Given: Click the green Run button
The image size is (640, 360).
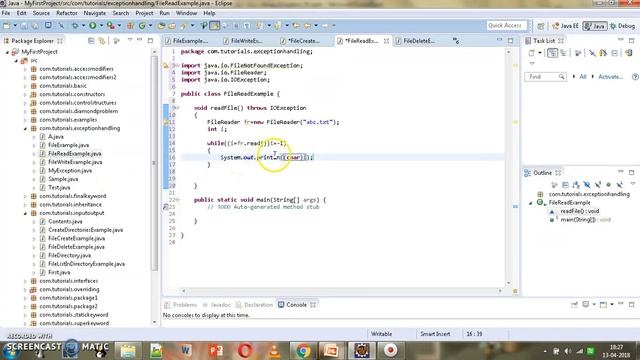Looking at the screenshot, I should coord(93,26).
